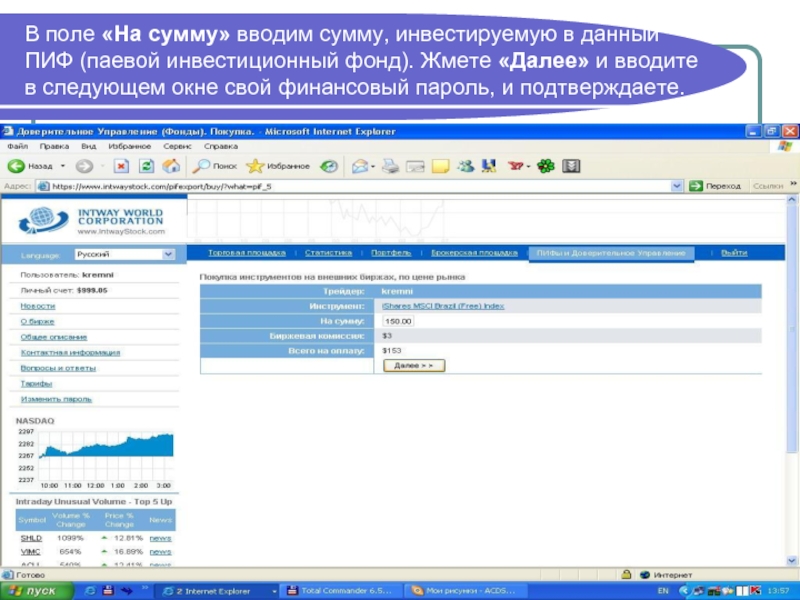Screen dimensions: 800x600
Task: Open the Статистика navigation tab
Action: (x=329, y=253)
